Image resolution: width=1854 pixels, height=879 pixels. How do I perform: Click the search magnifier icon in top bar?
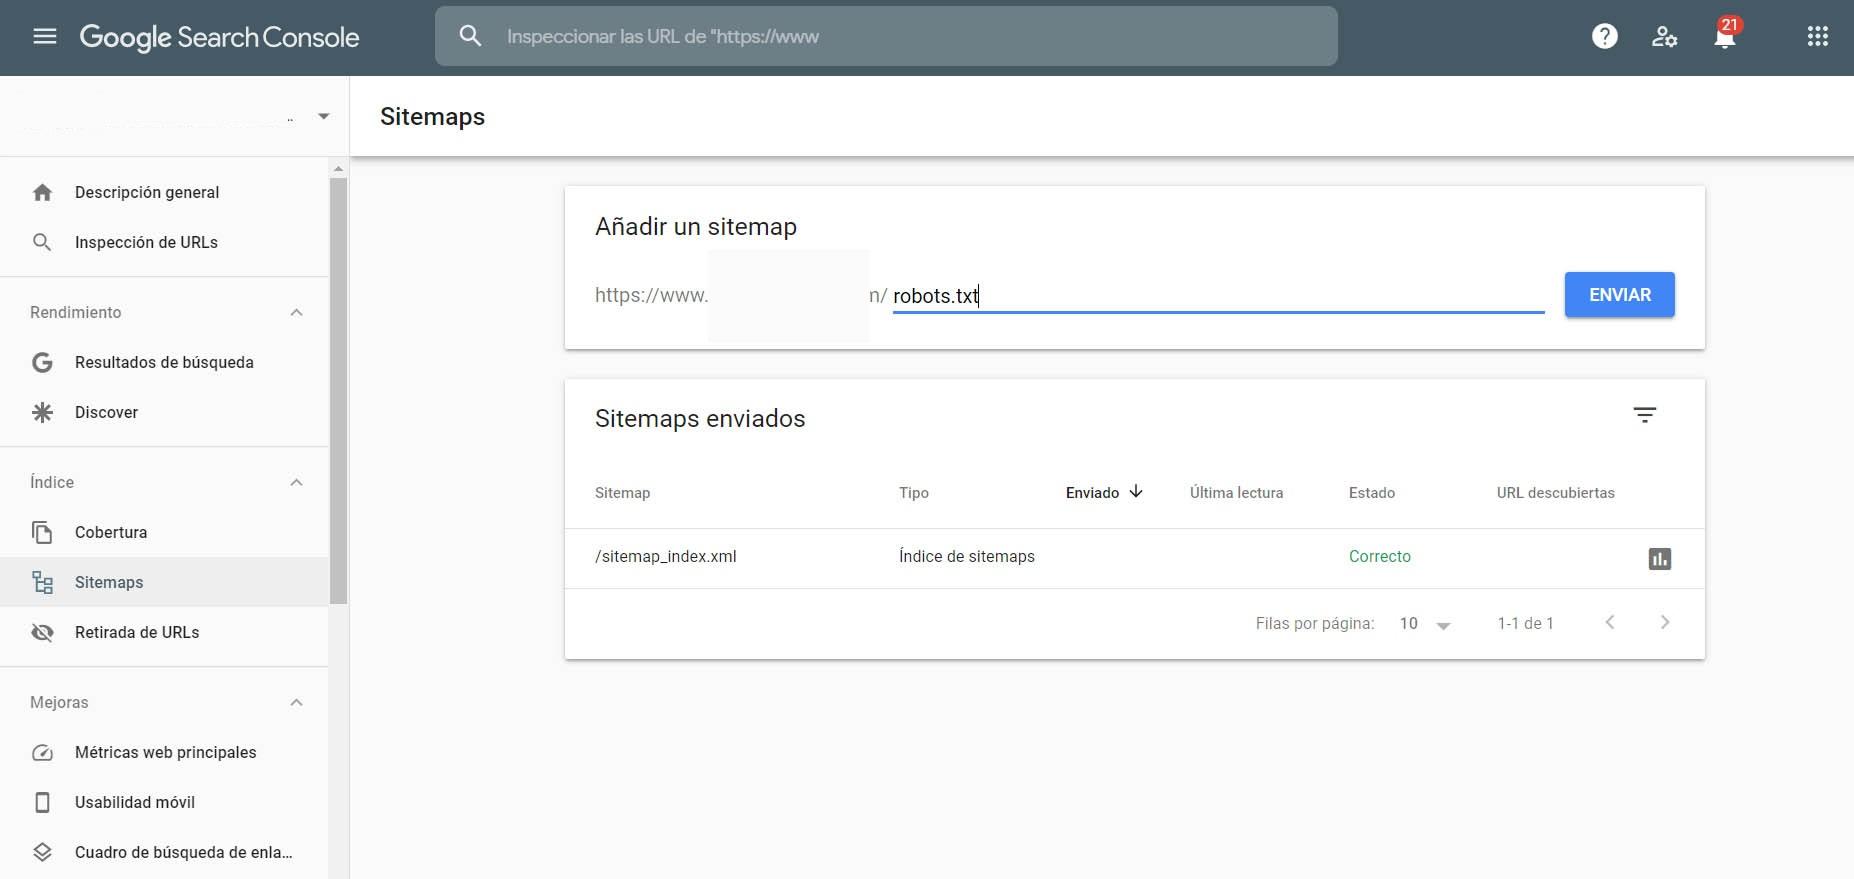(470, 36)
